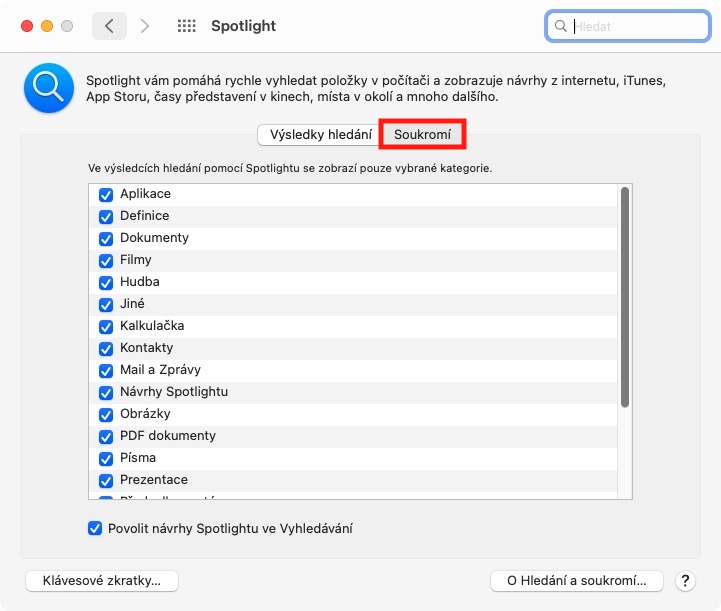This screenshot has height=611, width=721.
Task: Open Klávesové zkratky button
Action: click(102, 581)
